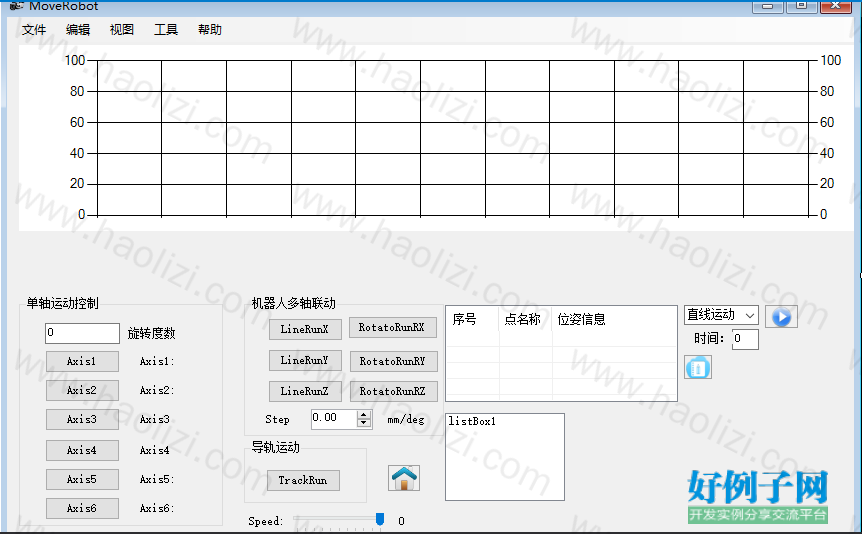
Task: Click the blue clipboard icon below time
Action: pos(698,367)
